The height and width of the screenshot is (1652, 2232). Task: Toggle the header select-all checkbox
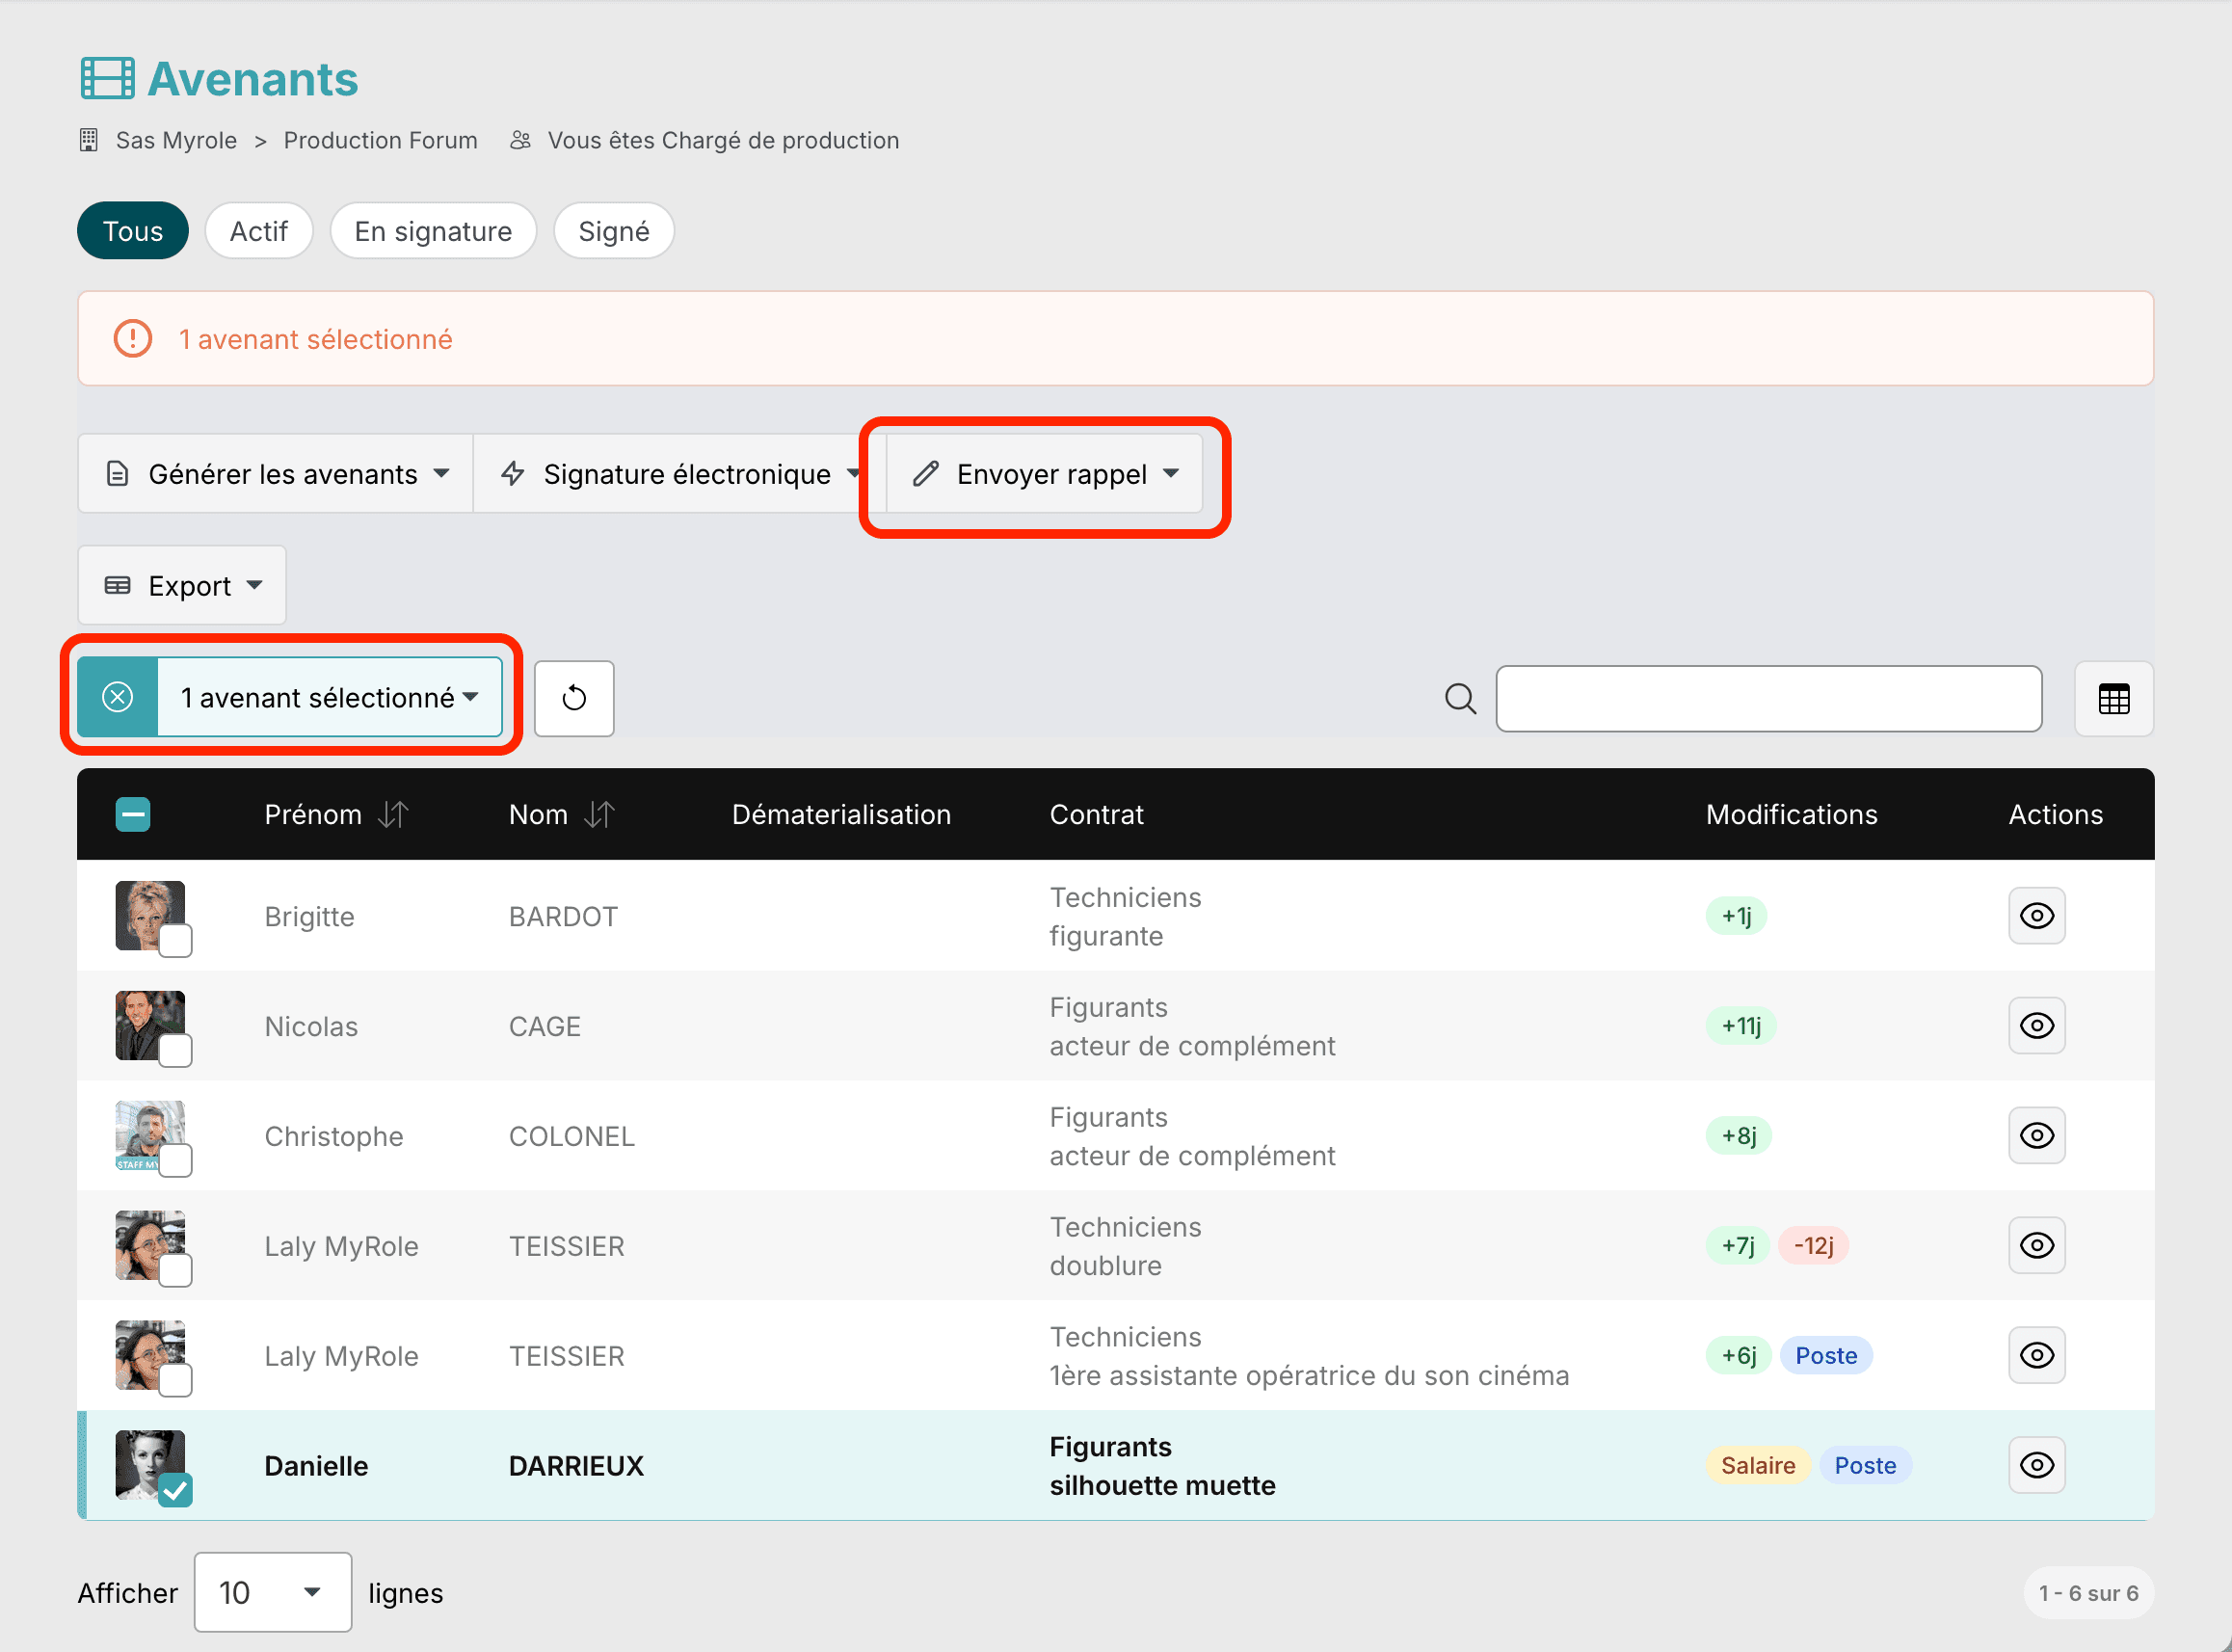point(133,814)
